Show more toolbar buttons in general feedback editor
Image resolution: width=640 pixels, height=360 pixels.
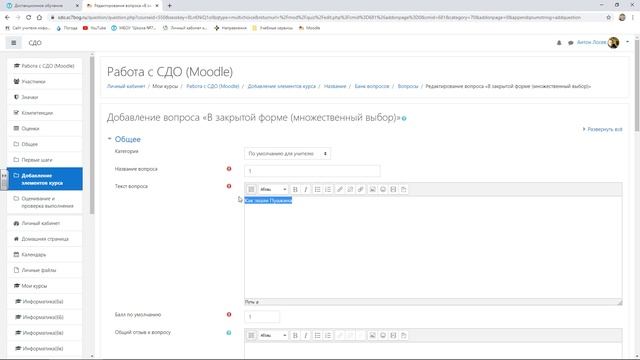click(x=251, y=336)
